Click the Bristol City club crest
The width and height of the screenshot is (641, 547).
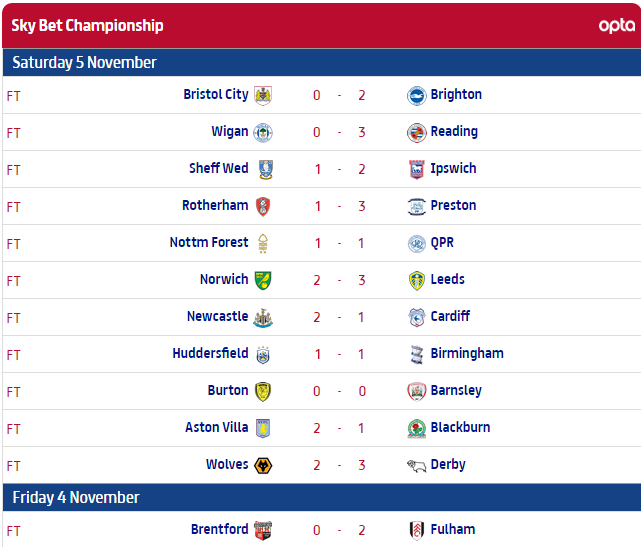point(263,96)
